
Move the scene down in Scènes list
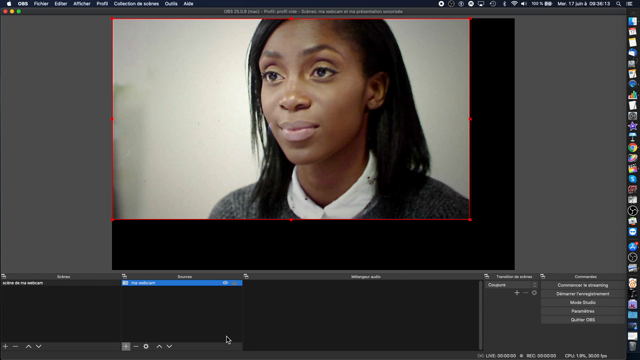pos(39,346)
